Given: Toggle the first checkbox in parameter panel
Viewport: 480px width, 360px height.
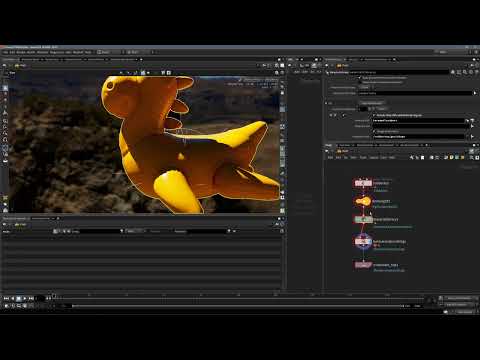Looking at the screenshot, I should pyautogui.click(x=360, y=77).
